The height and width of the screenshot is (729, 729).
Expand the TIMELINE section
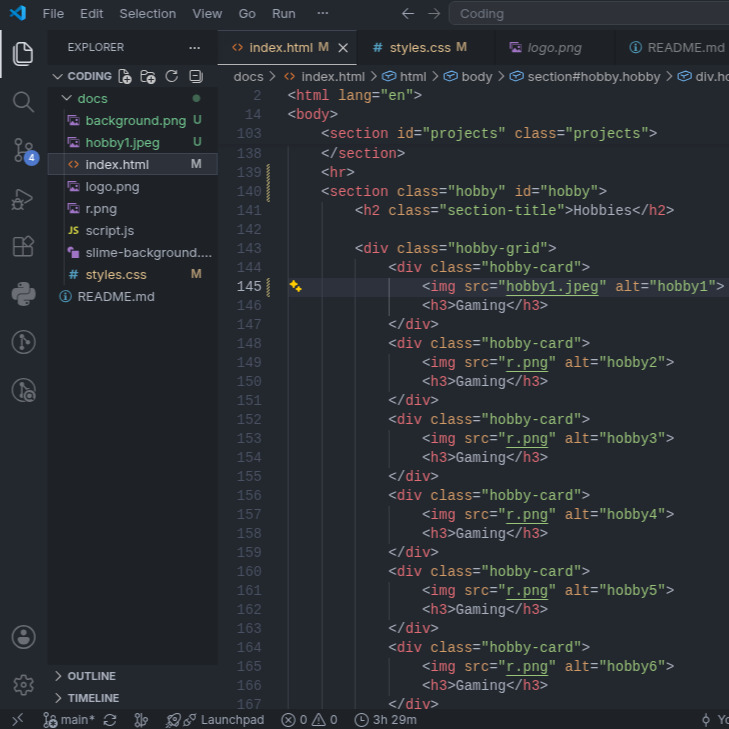[x=93, y=698]
